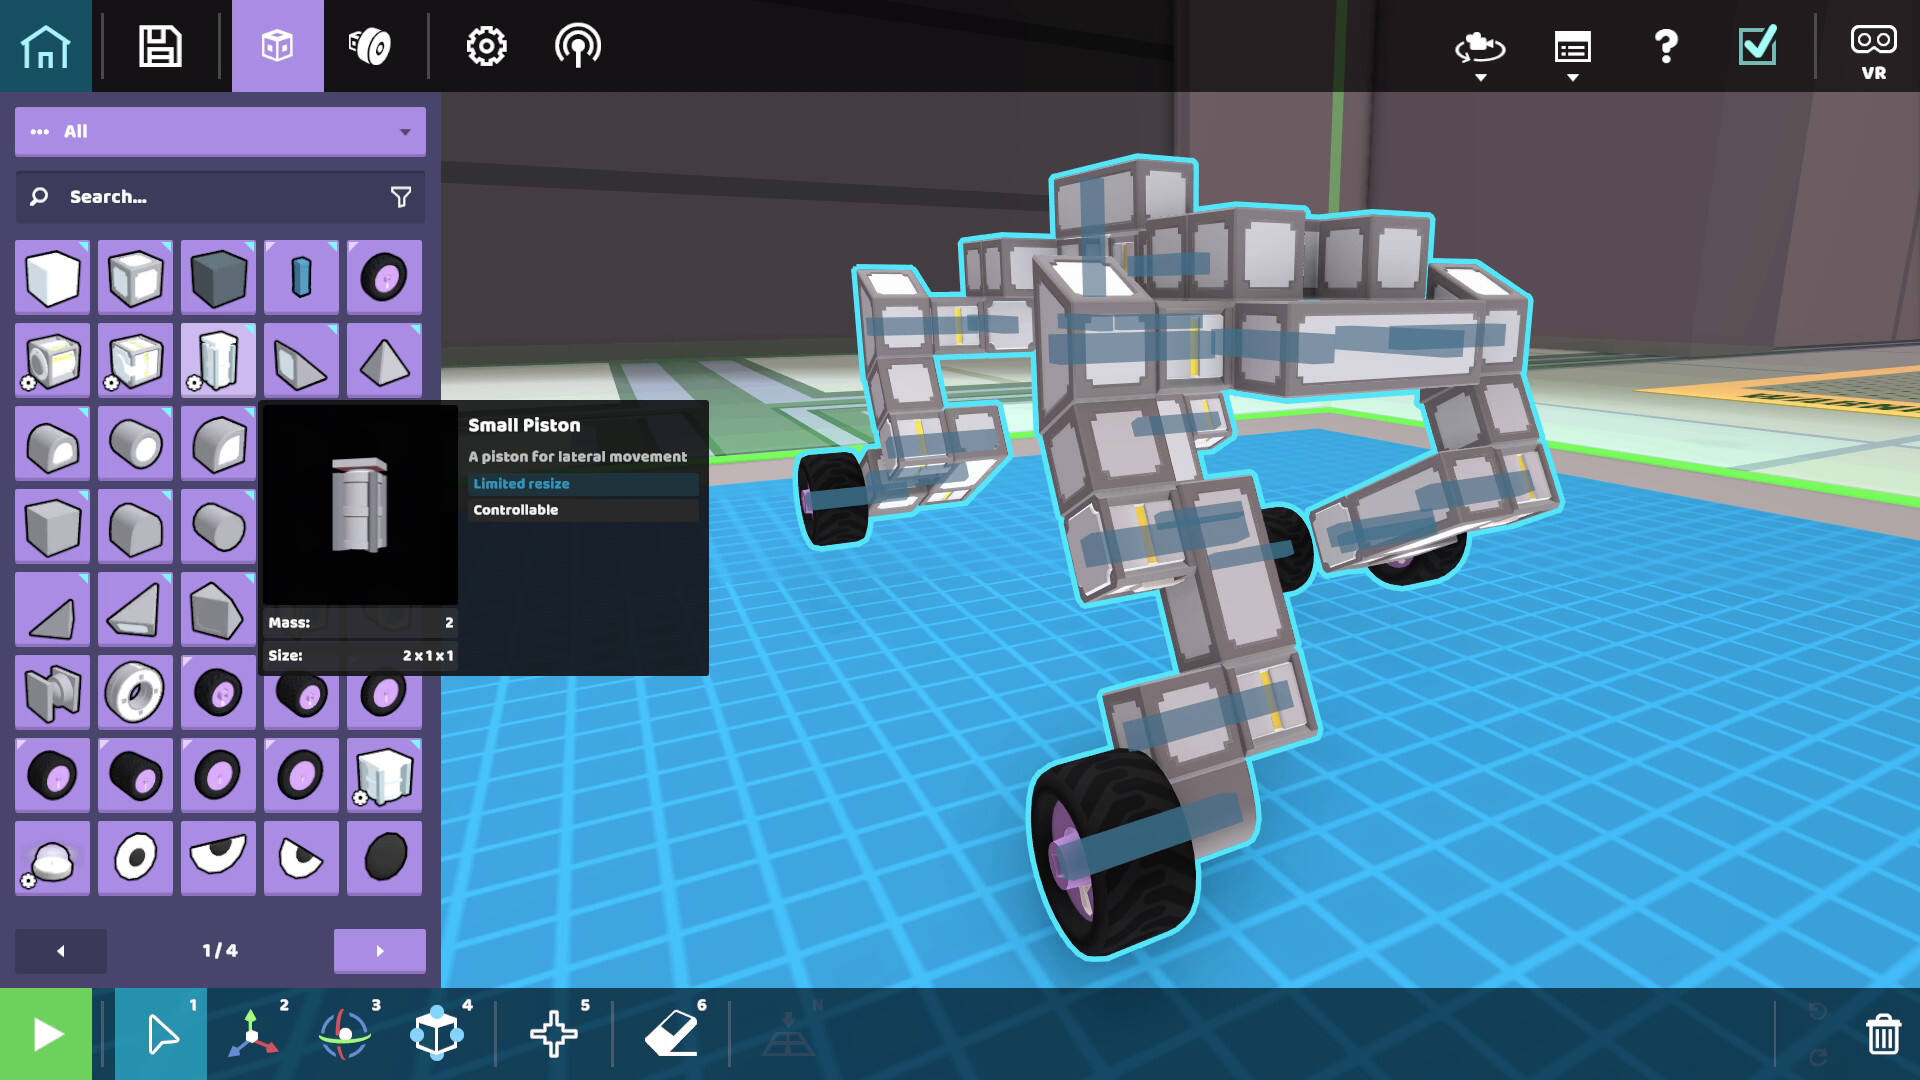Open help question mark
The image size is (1920, 1080).
click(x=1665, y=46)
